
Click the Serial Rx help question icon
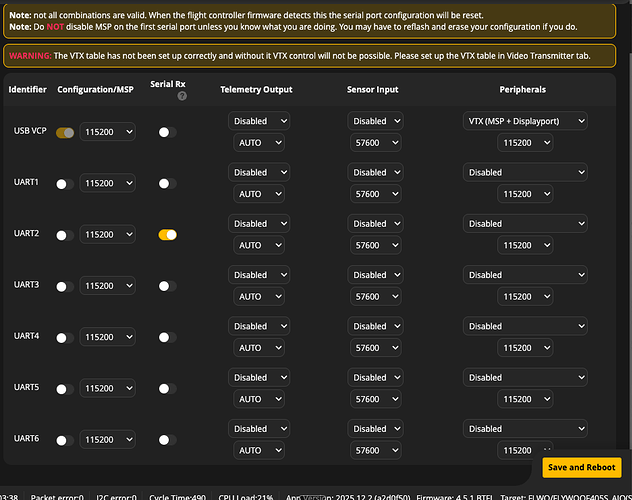coord(182,96)
